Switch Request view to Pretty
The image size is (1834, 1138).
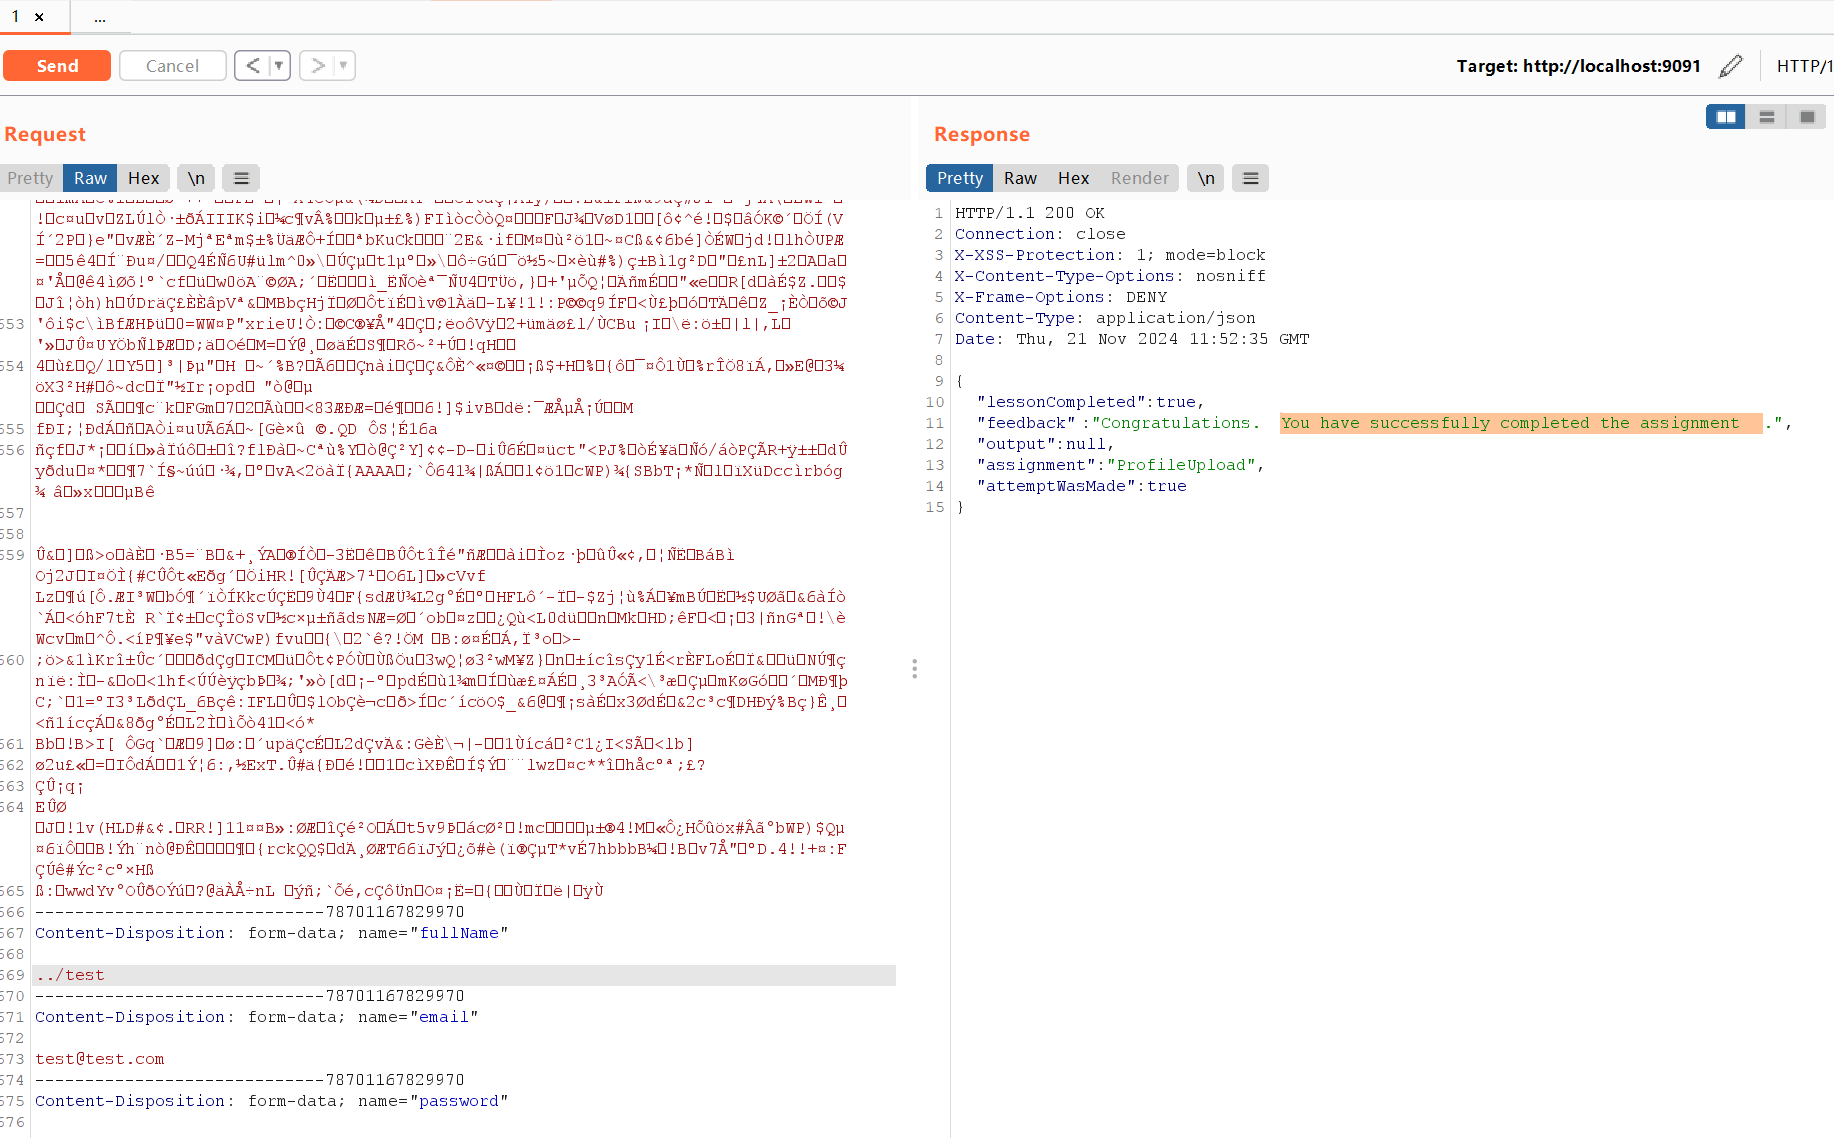pos(30,178)
